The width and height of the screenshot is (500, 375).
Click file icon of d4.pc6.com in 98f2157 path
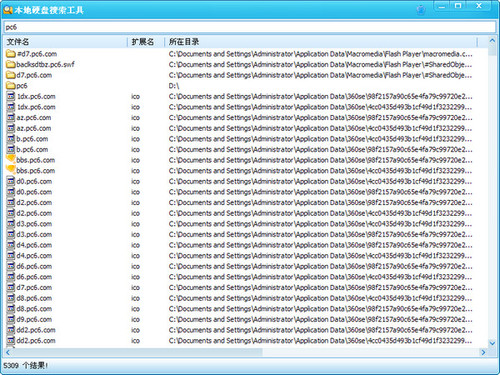(11, 245)
